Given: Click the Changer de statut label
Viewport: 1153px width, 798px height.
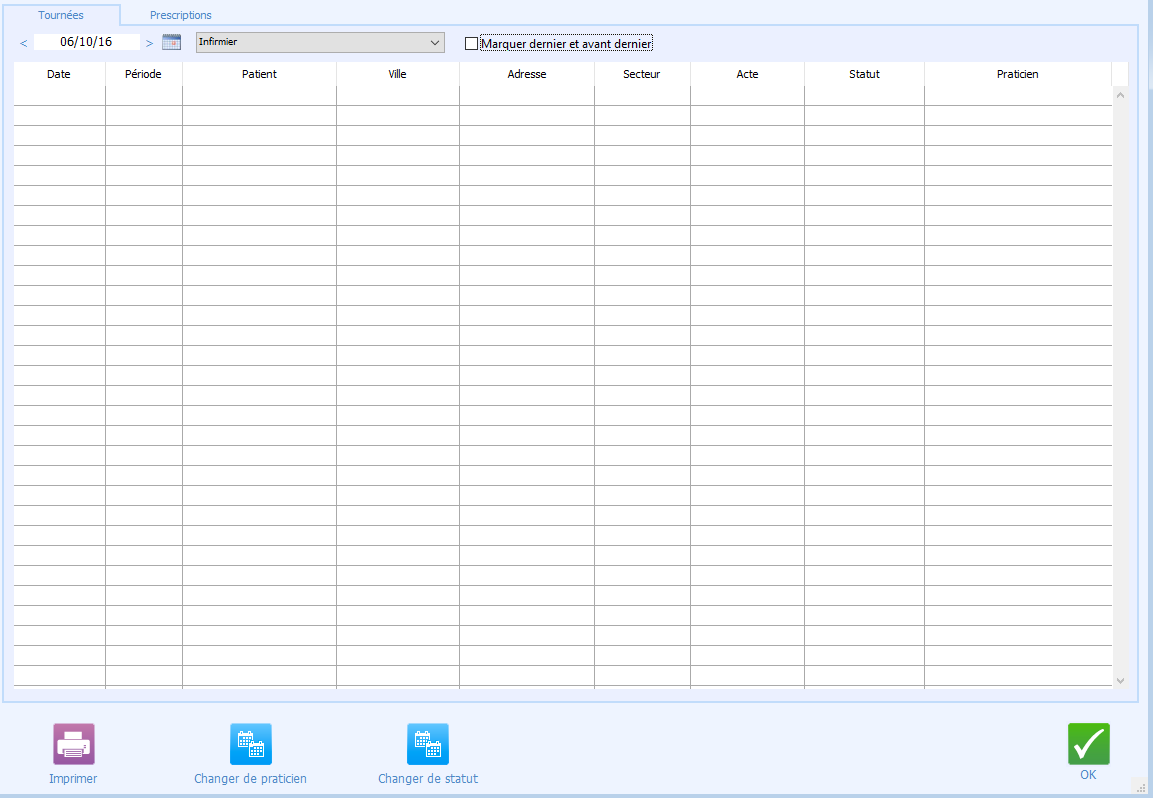Looking at the screenshot, I should coord(428,778).
